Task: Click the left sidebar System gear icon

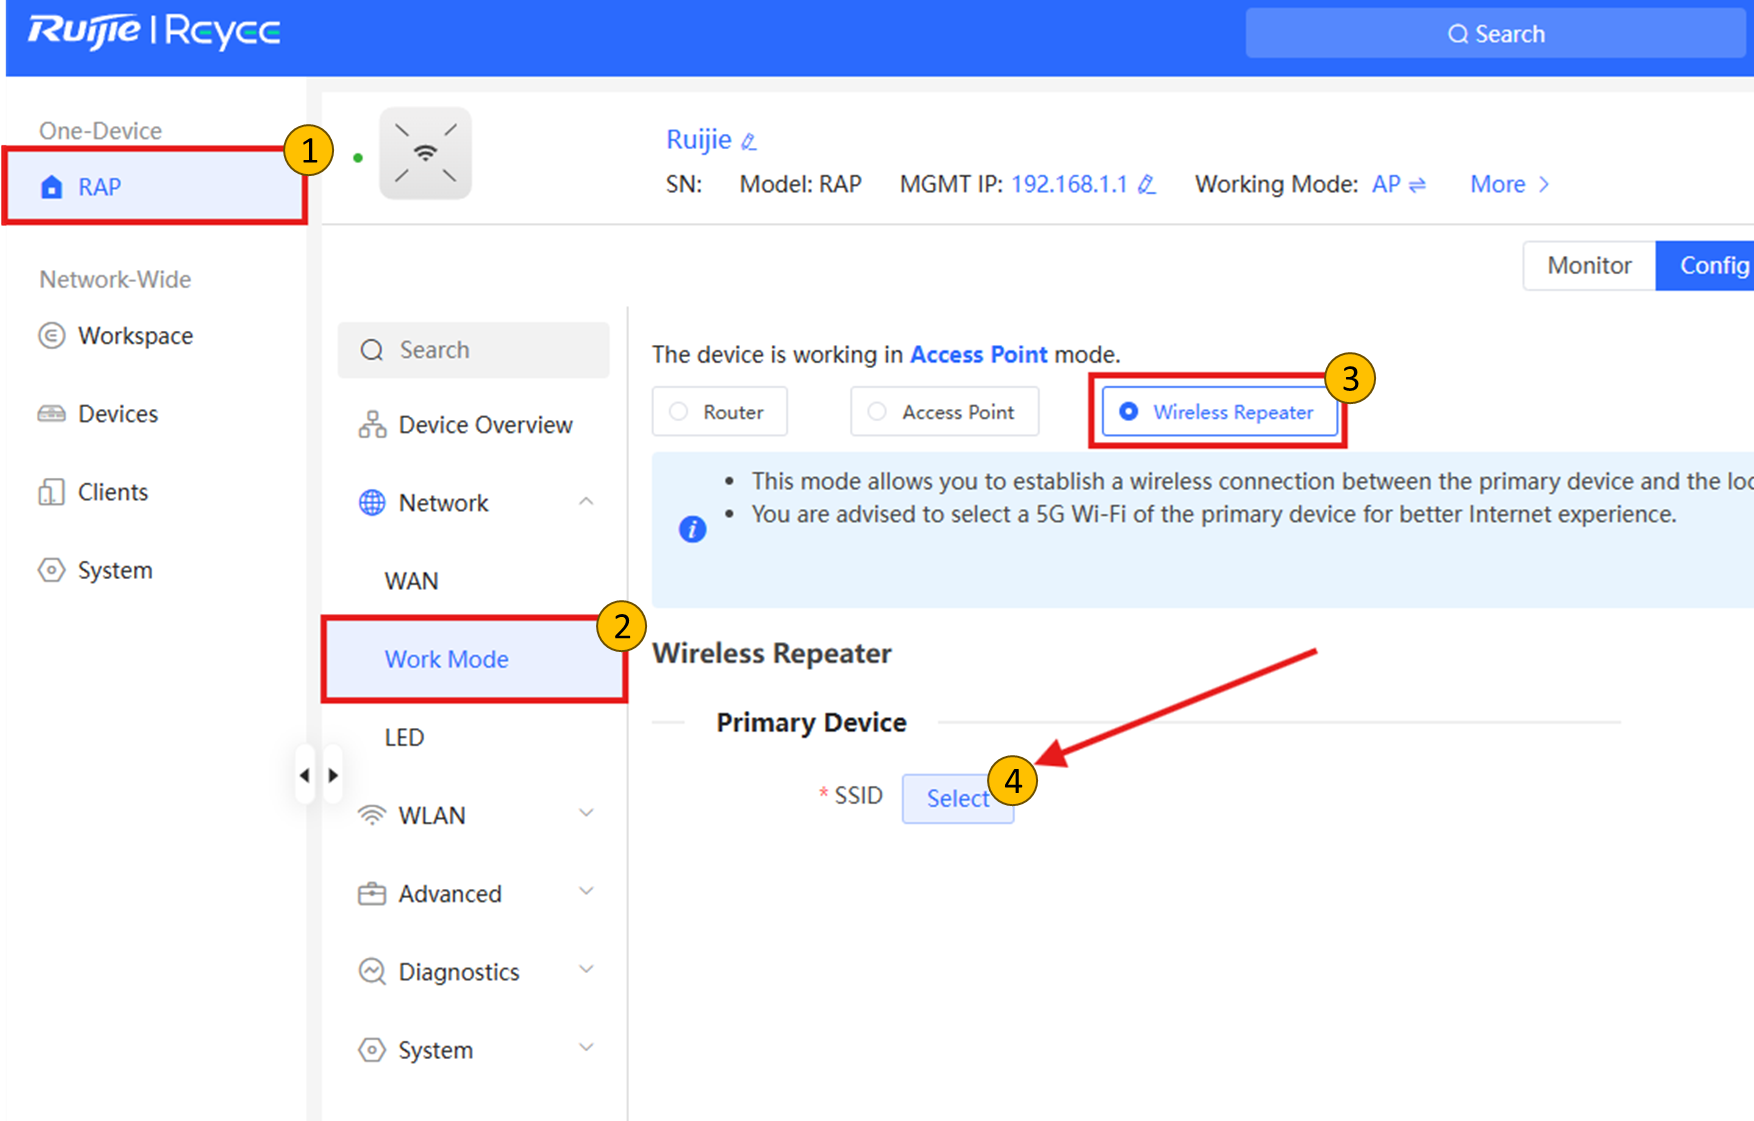Action: (51, 570)
